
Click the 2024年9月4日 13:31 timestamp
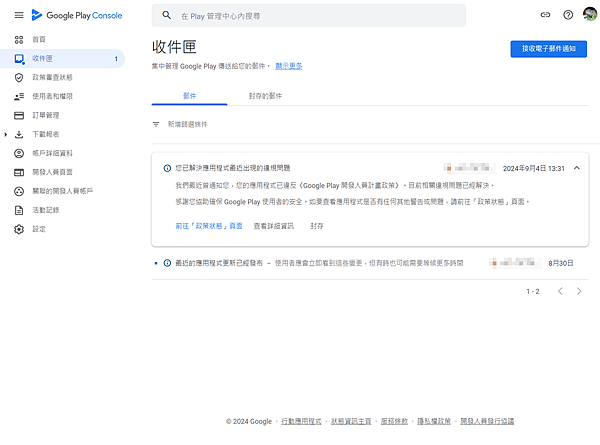pyautogui.click(x=533, y=168)
